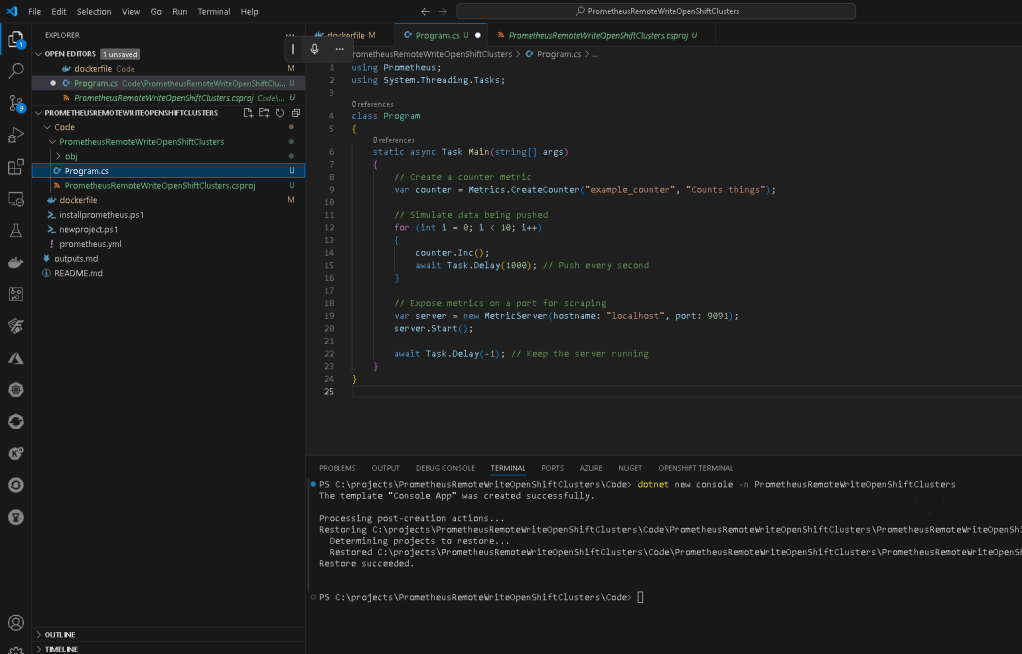This screenshot has width=1022, height=654.
Task: Click the New Folder icon in explorer header
Action: (264, 113)
